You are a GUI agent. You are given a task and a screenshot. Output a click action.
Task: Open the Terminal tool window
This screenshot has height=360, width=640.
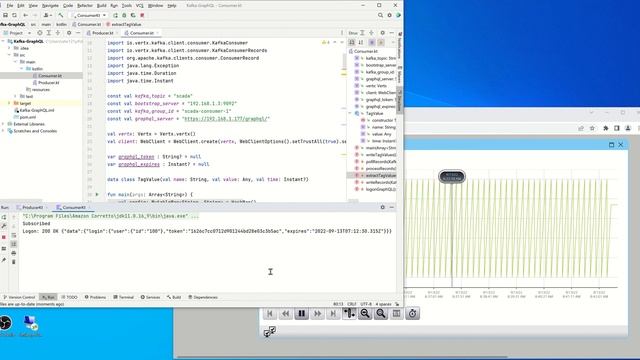(124, 297)
